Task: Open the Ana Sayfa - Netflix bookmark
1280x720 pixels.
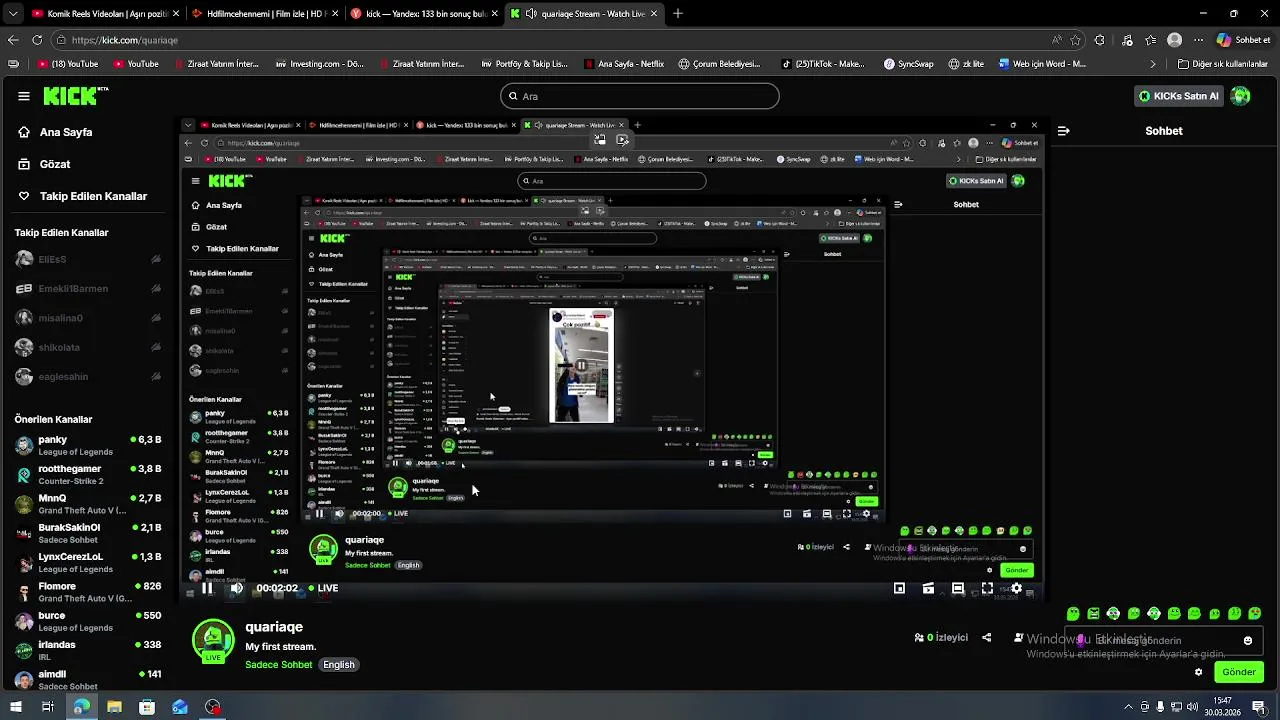Action: [x=623, y=64]
